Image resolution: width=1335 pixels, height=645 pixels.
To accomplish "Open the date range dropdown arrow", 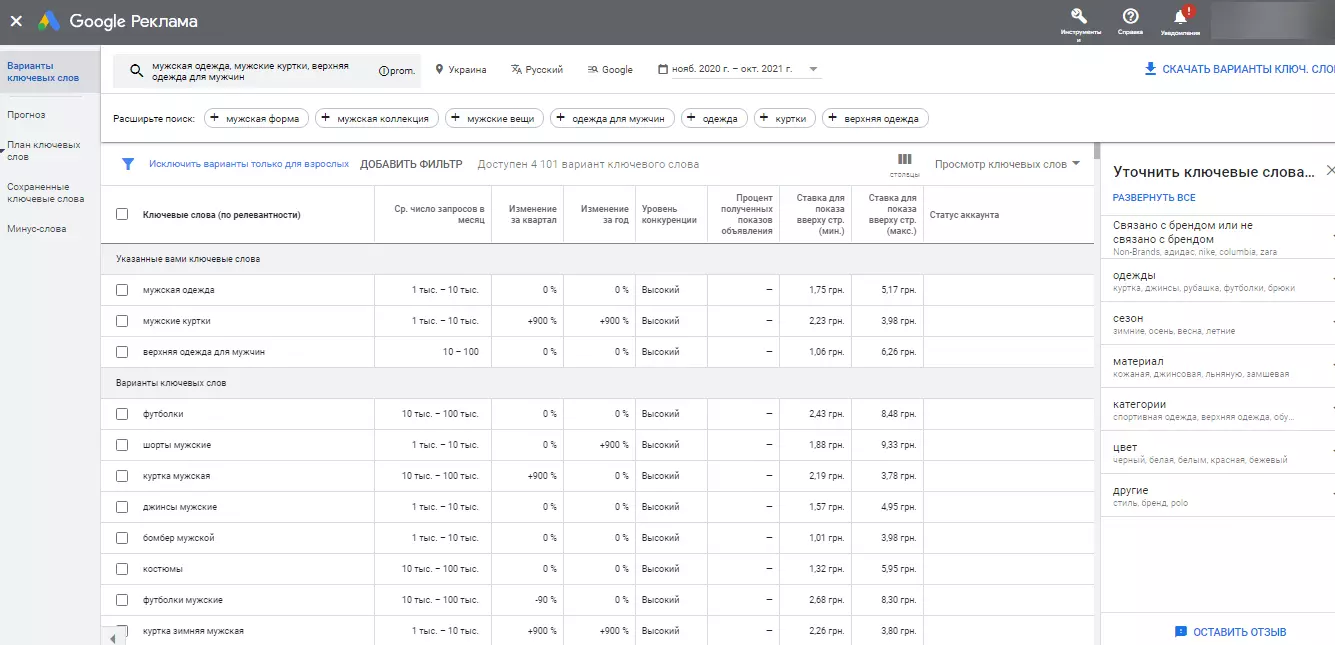I will (814, 70).
